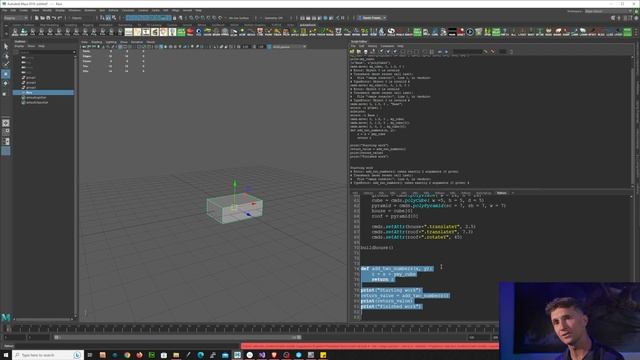Choose the Lasso select tool
Image resolution: width=640 pixels, height=360 pixels.
(x=6, y=56)
